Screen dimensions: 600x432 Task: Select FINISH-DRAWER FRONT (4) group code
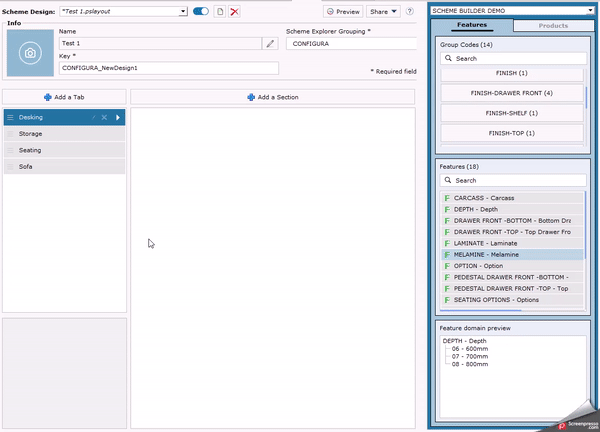(512, 93)
